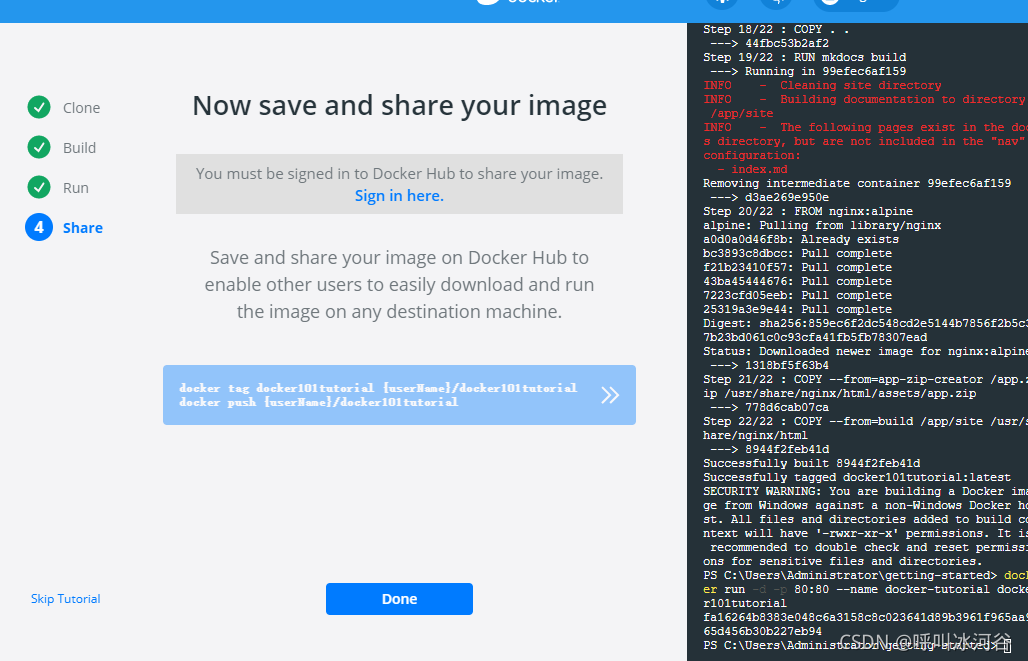Click terminal line 'Successfully built 8944f2feb41d'

(812, 463)
